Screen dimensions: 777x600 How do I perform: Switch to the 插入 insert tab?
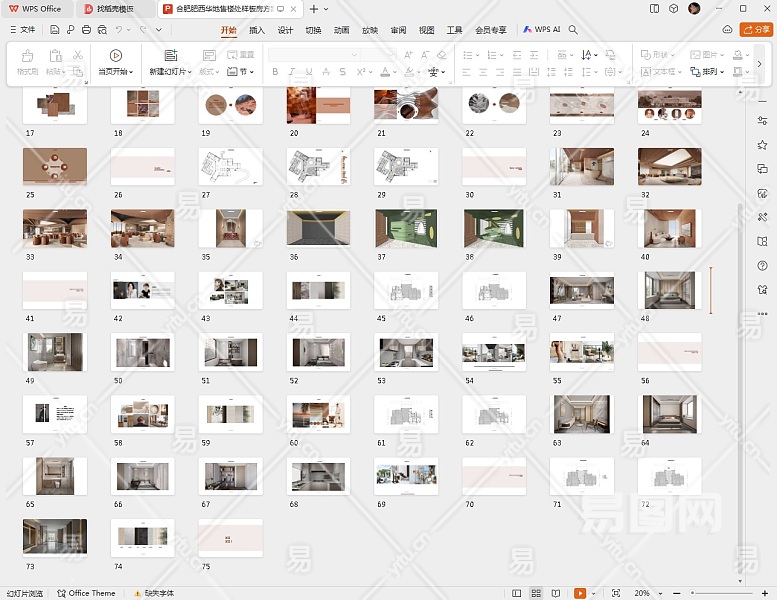tap(257, 30)
